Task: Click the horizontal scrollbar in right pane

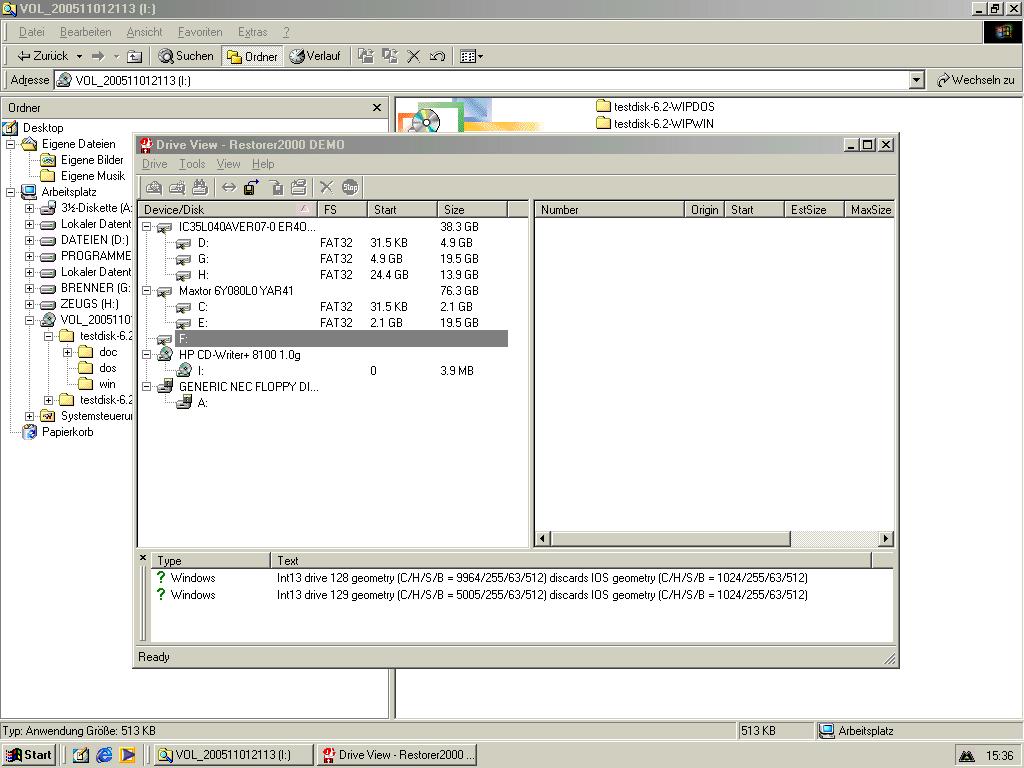Action: point(671,539)
